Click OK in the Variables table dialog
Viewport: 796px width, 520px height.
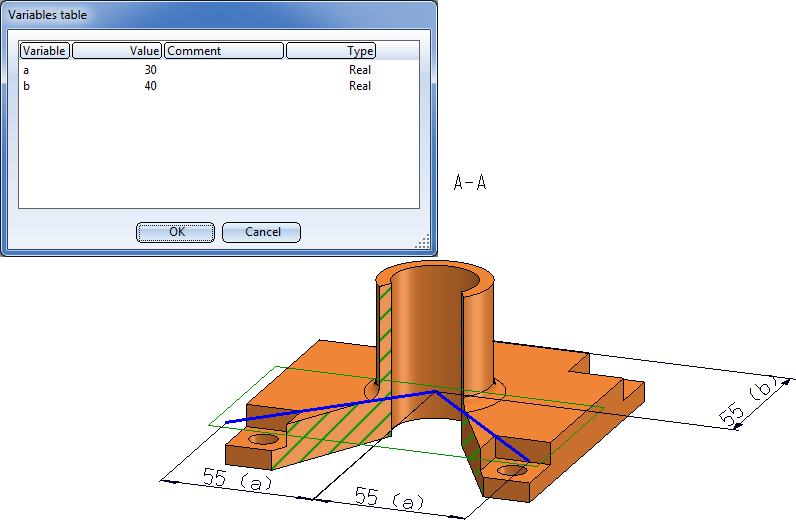pyautogui.click(x=175, y=232)
